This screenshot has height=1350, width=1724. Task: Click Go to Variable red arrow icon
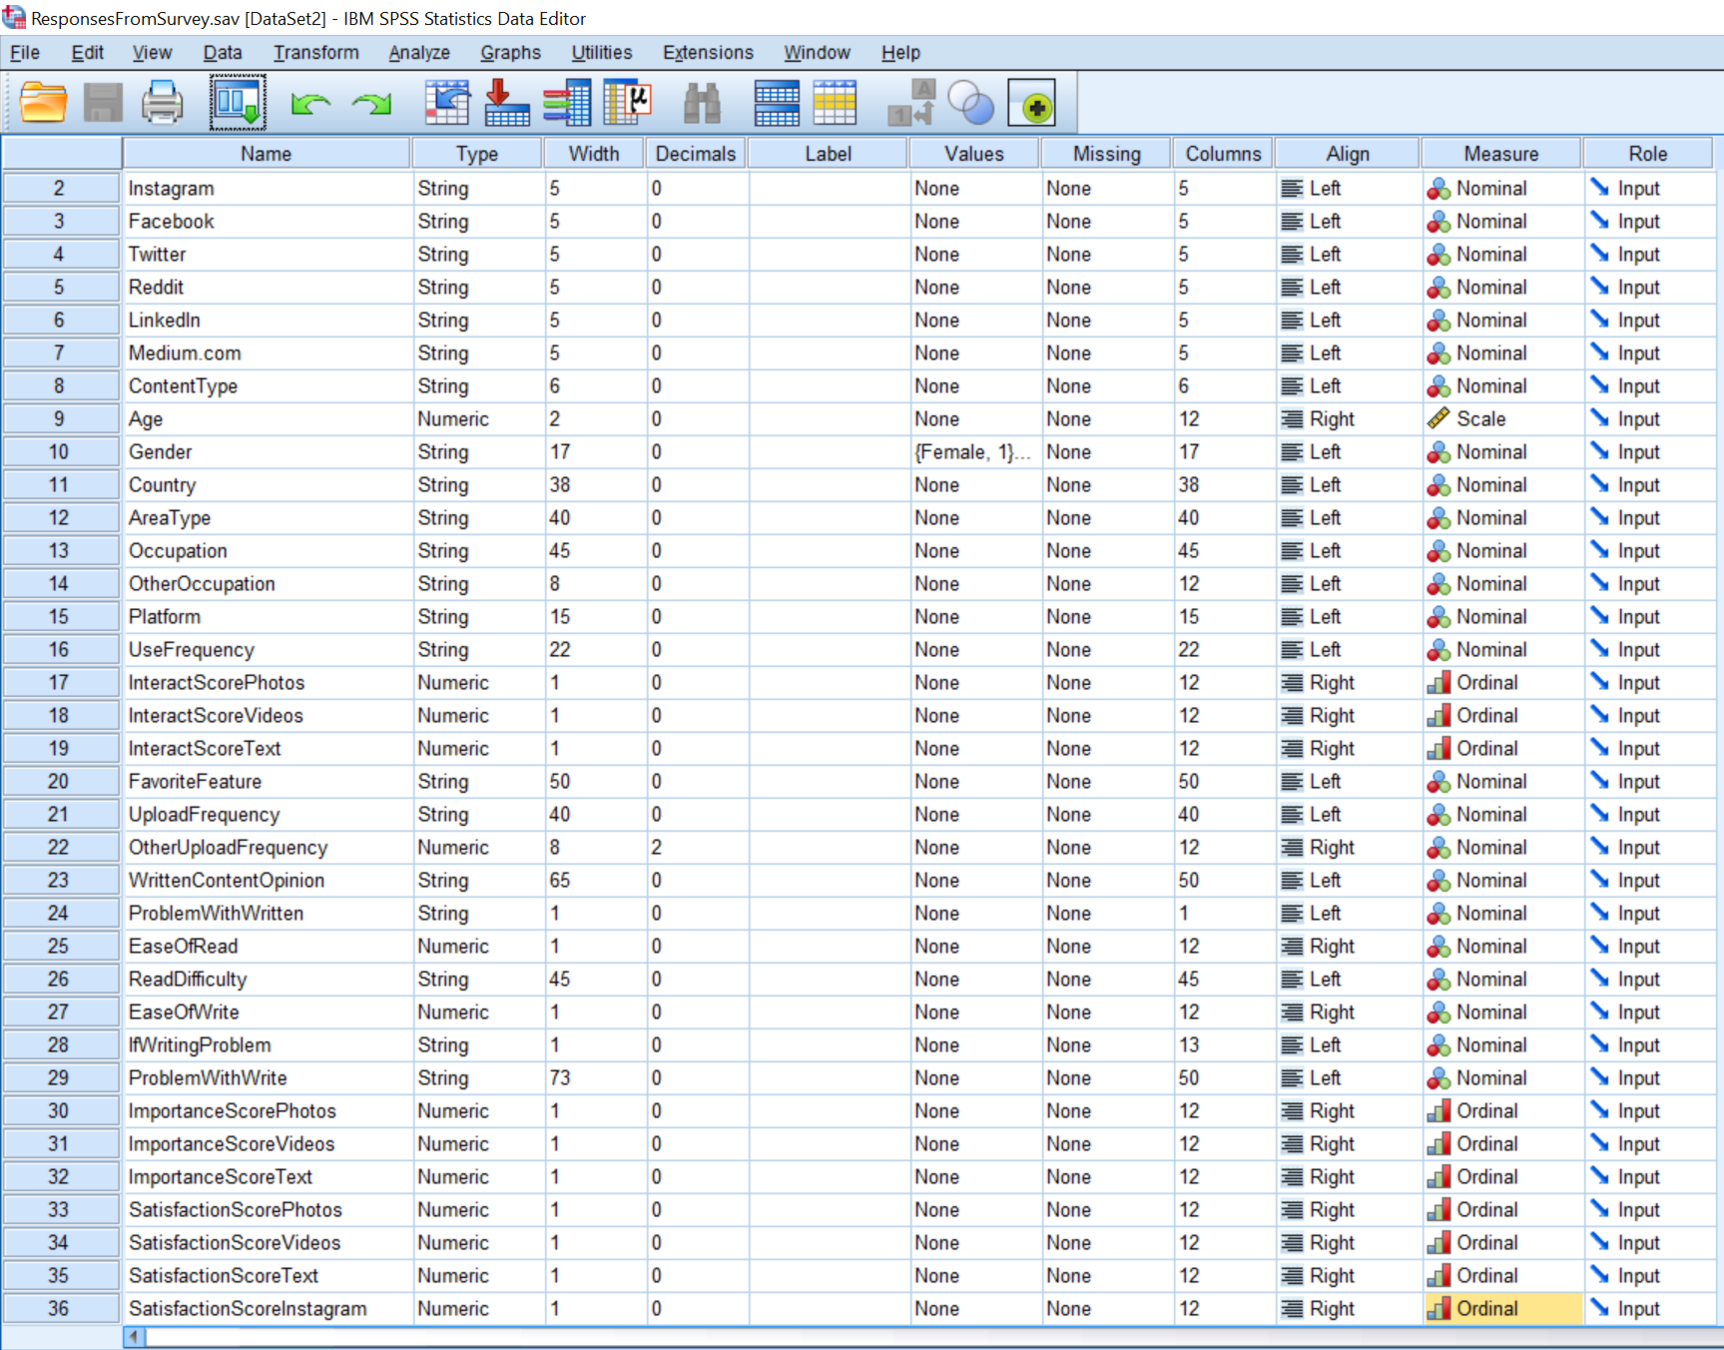[x=506, y=103]
